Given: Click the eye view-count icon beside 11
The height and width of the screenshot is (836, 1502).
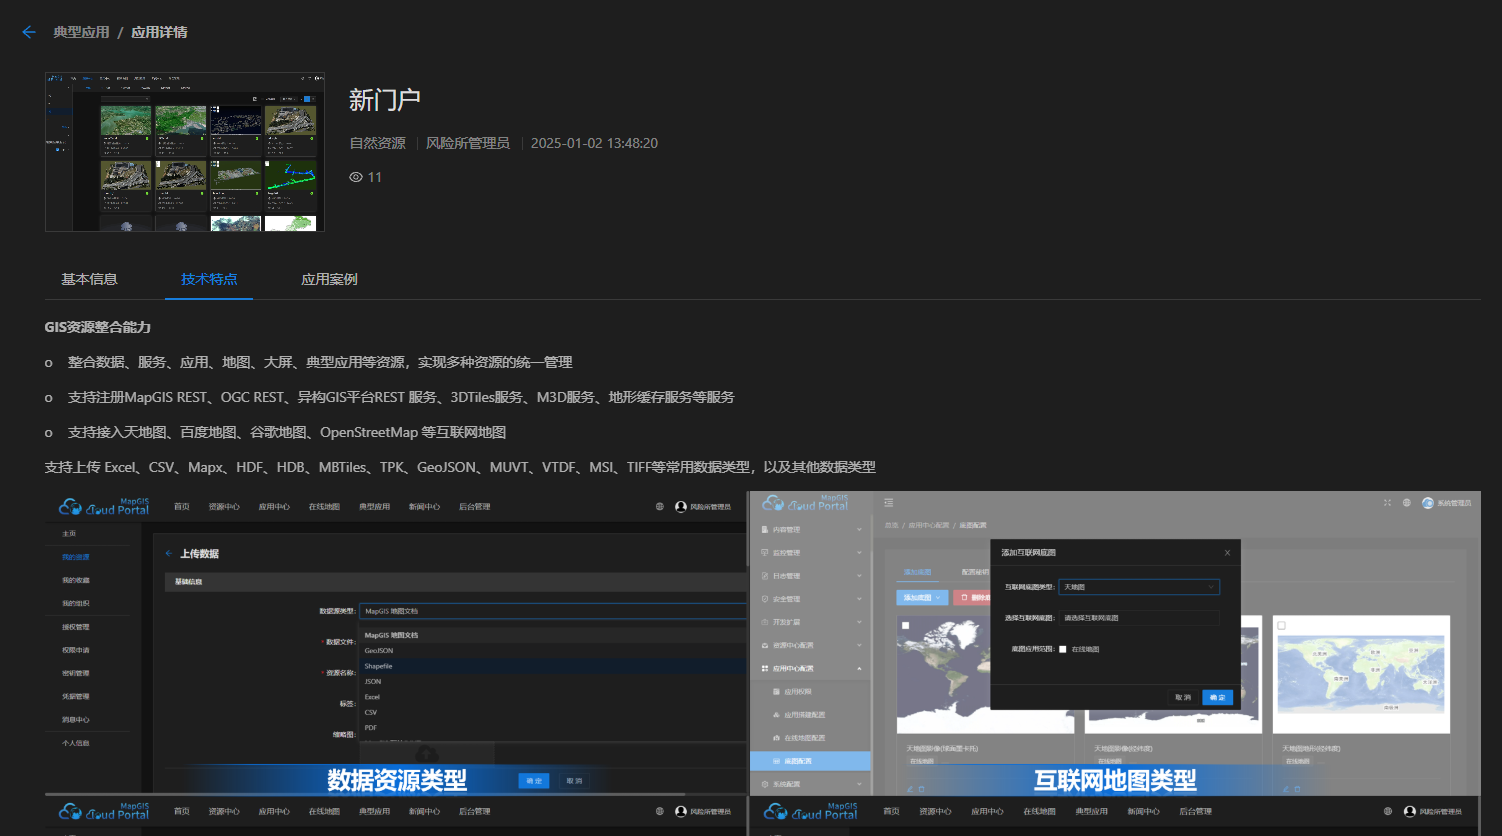Looking at the screenshot, I should (x=356, y=177).
